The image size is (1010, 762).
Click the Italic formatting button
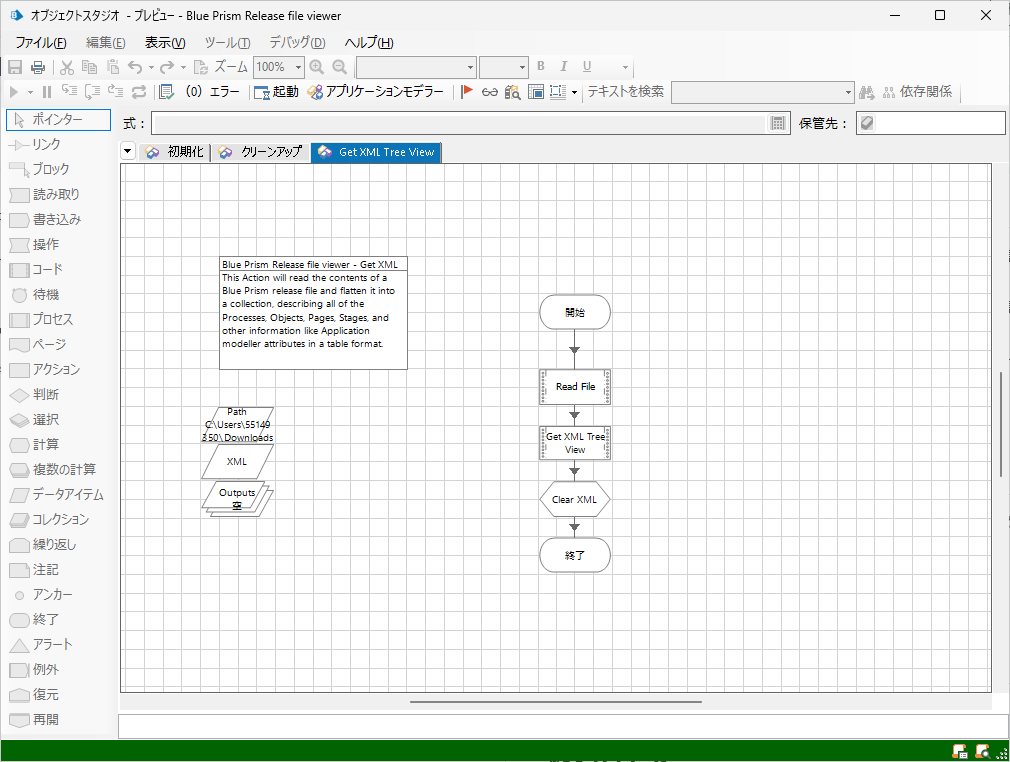point(564,66)
